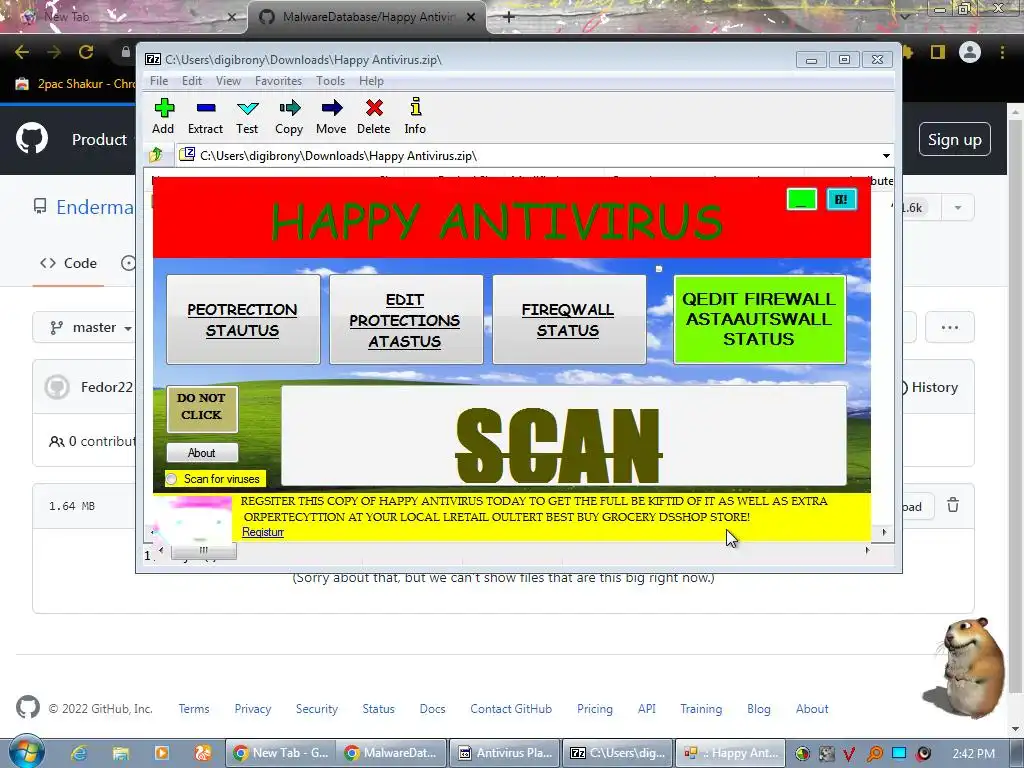Screen dimensions: 1024x768
Task: Click the taskbar clock 2:42 PM
Action: tap(974, 753)
